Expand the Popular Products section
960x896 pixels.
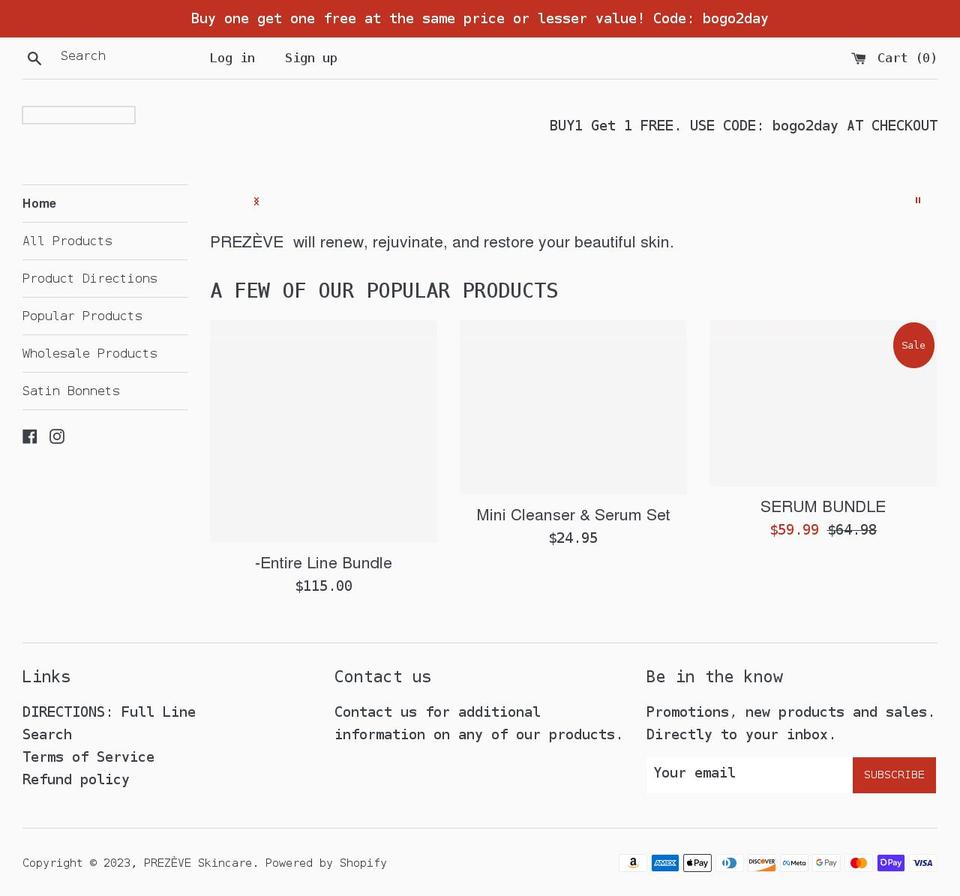[82, 316]
